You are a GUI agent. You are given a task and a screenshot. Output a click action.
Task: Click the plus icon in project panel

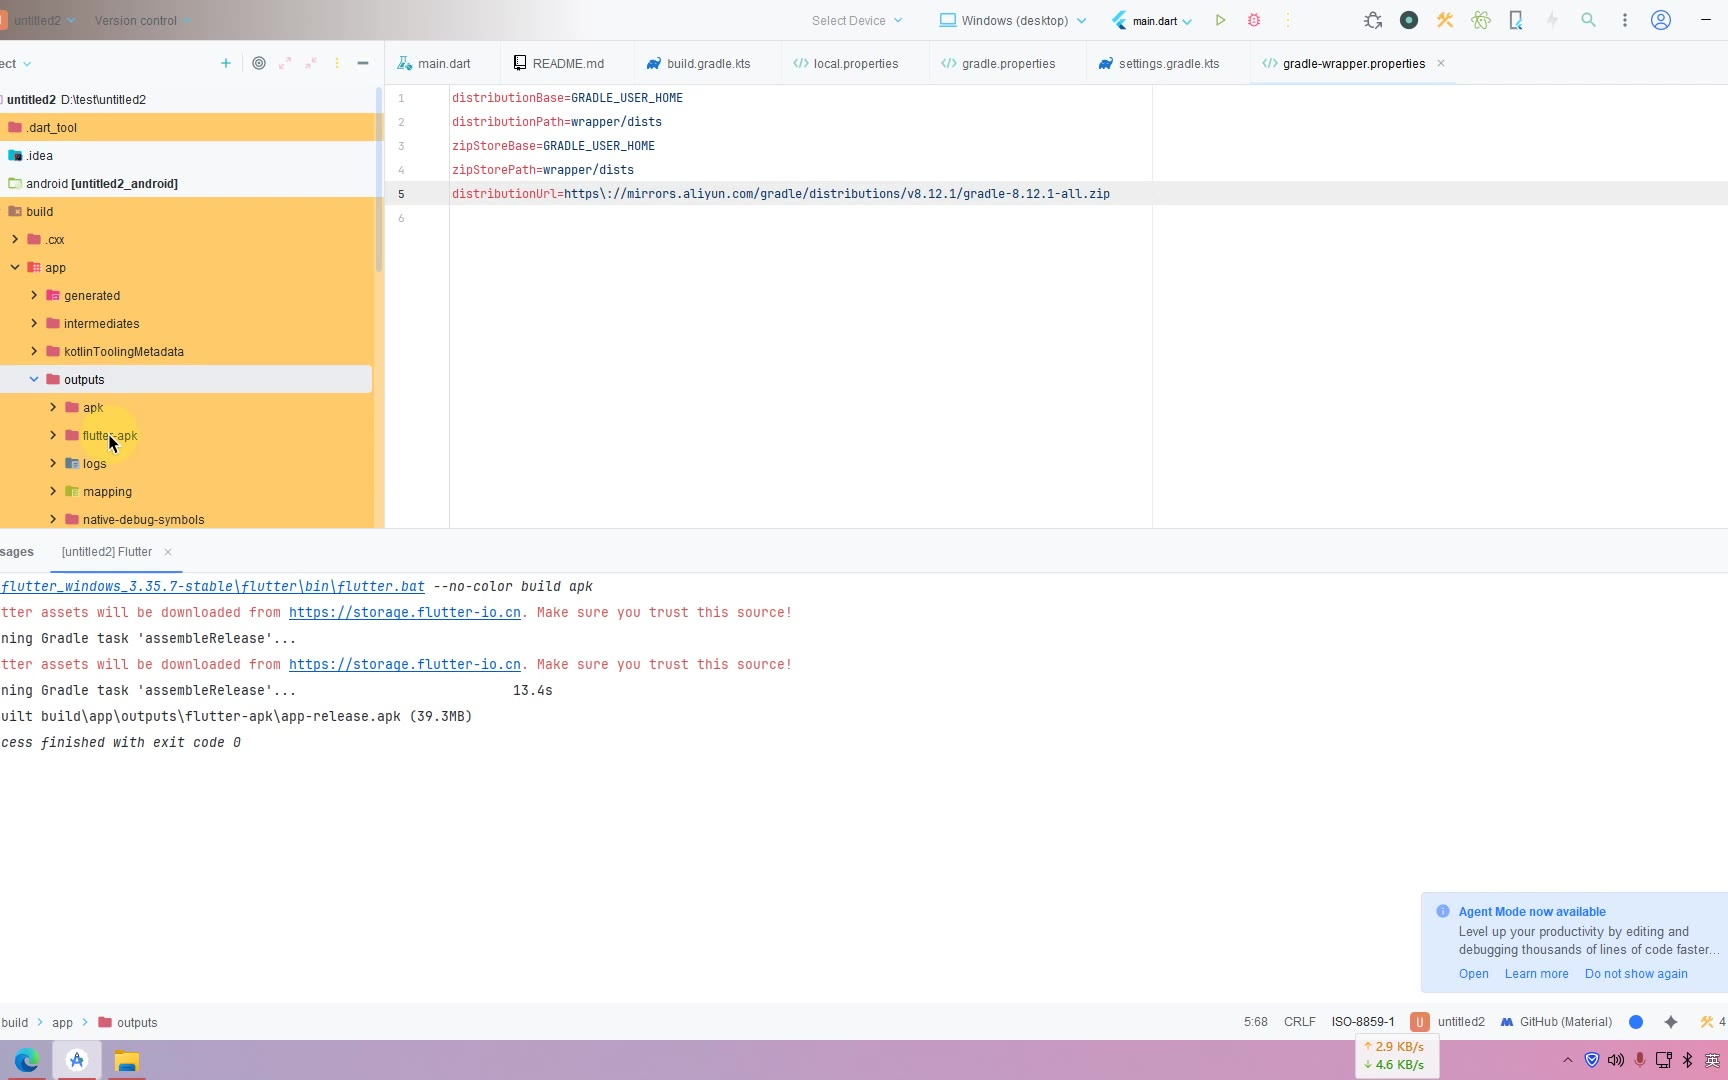click(x=226, y=63)
